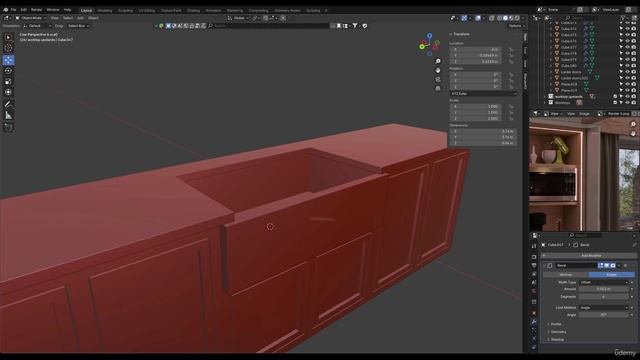Toggle Bevel modifier edit mode display icon
The image size is (640, 360).
[601, 266]
